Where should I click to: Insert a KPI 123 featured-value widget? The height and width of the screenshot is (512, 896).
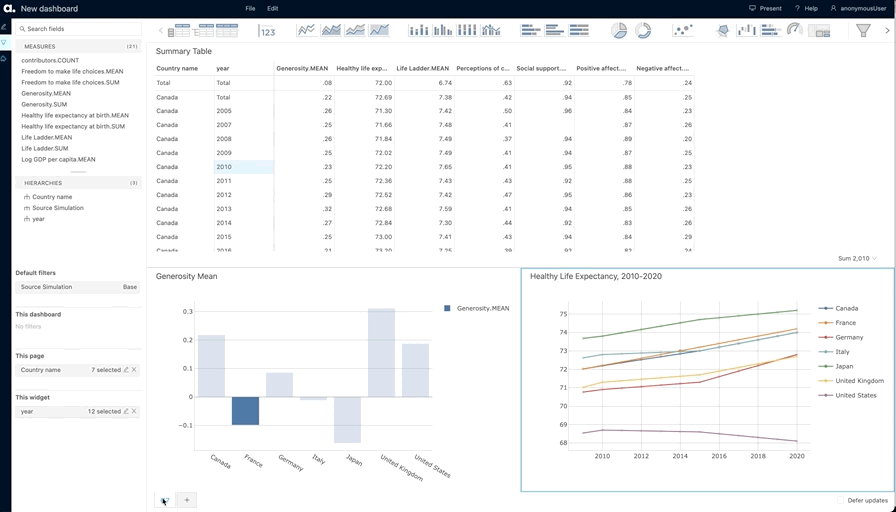267,31
